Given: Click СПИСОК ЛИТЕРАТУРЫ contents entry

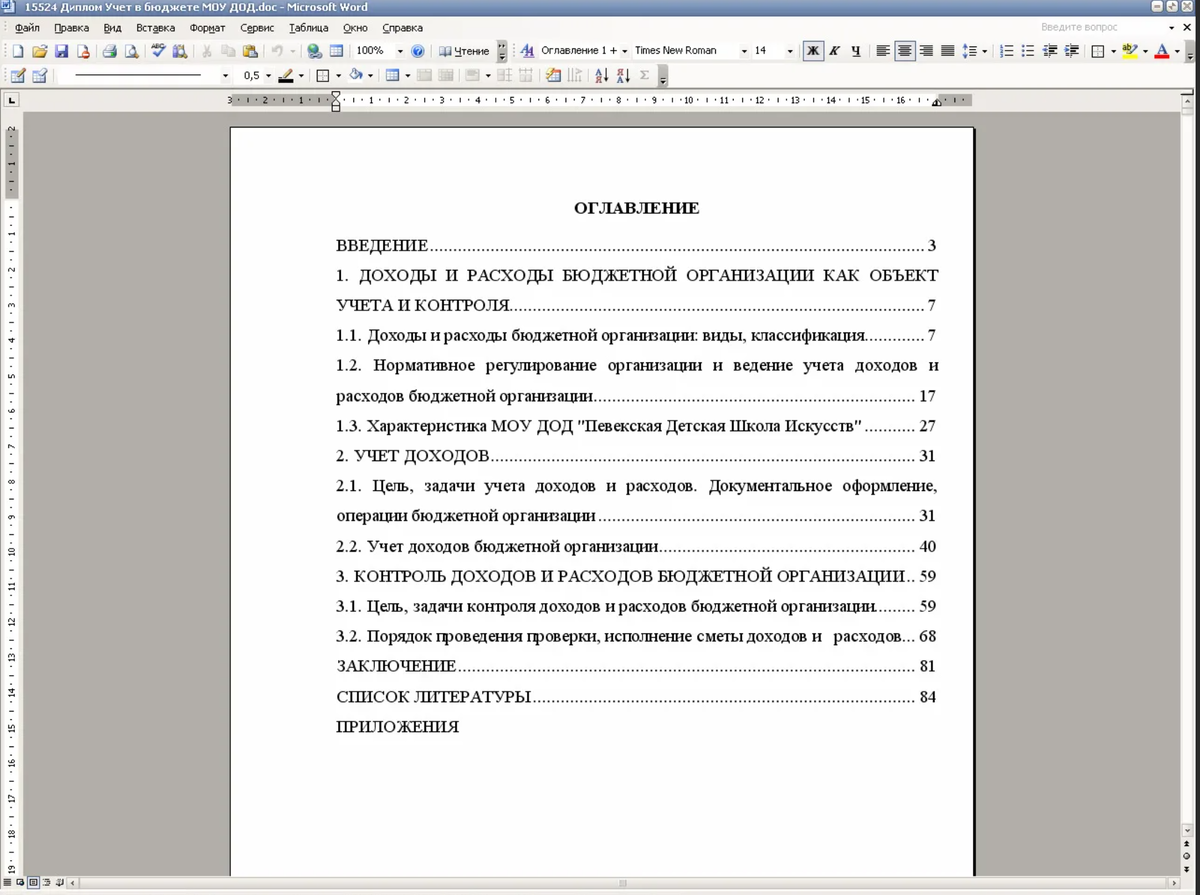Looking at the screenshot, I should click(x=636, y=696).
